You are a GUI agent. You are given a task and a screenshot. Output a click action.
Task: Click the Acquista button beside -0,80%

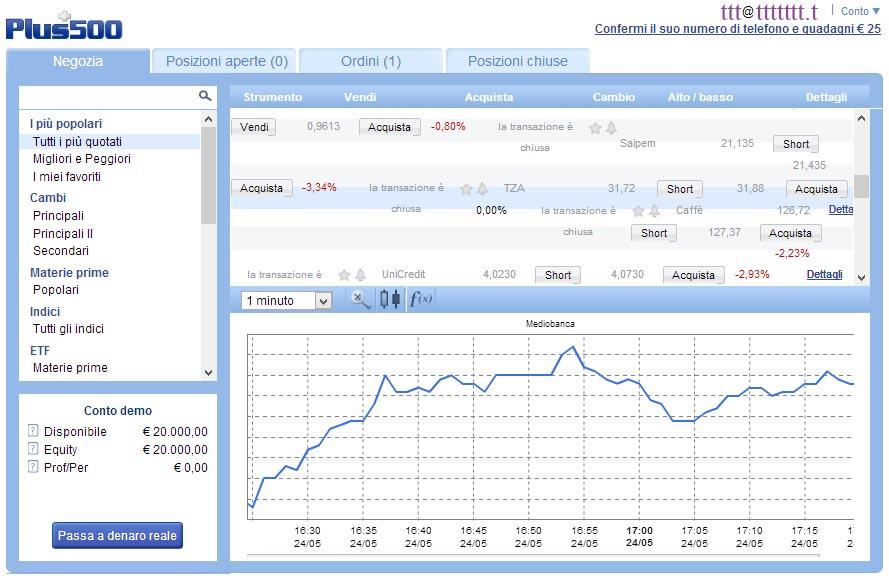tap(390, 127)
